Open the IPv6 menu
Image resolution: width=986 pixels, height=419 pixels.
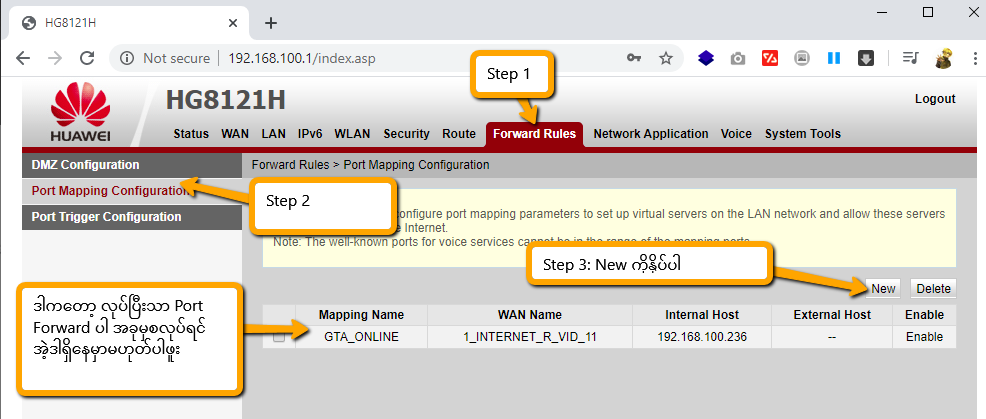coord(310,134)
